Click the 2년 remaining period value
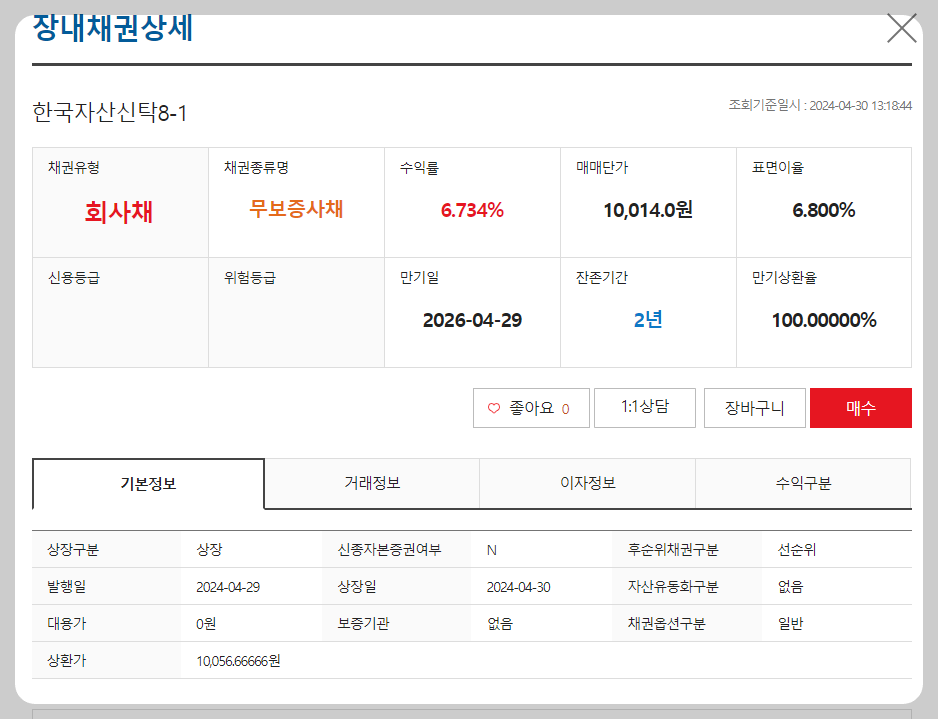Image resolution: width=938 pixels, height=719 pixels. (648, 319)
